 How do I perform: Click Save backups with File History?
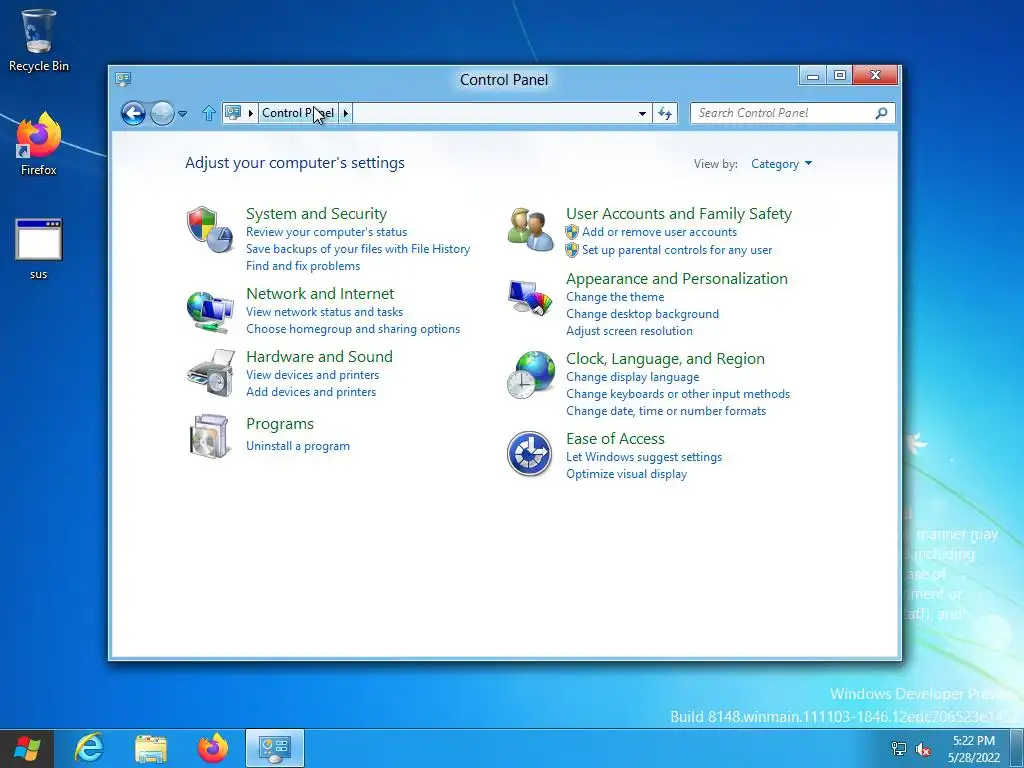click(358, 249)
